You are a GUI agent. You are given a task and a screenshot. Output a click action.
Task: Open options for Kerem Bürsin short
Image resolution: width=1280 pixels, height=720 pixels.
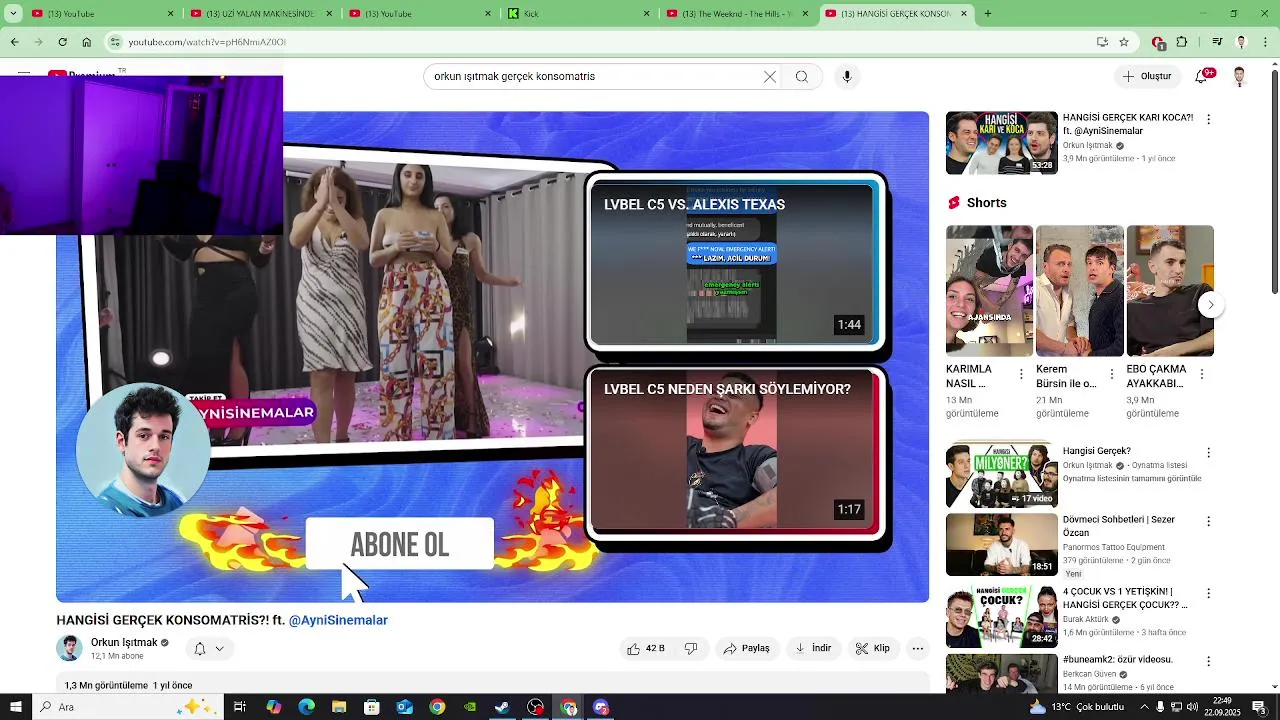point(1111,374)
